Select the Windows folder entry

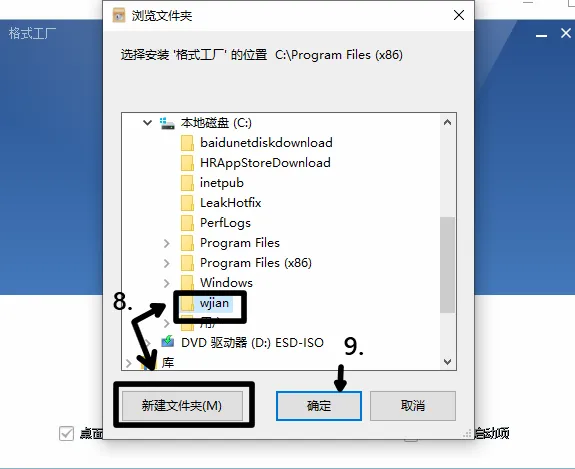point(226,283)
